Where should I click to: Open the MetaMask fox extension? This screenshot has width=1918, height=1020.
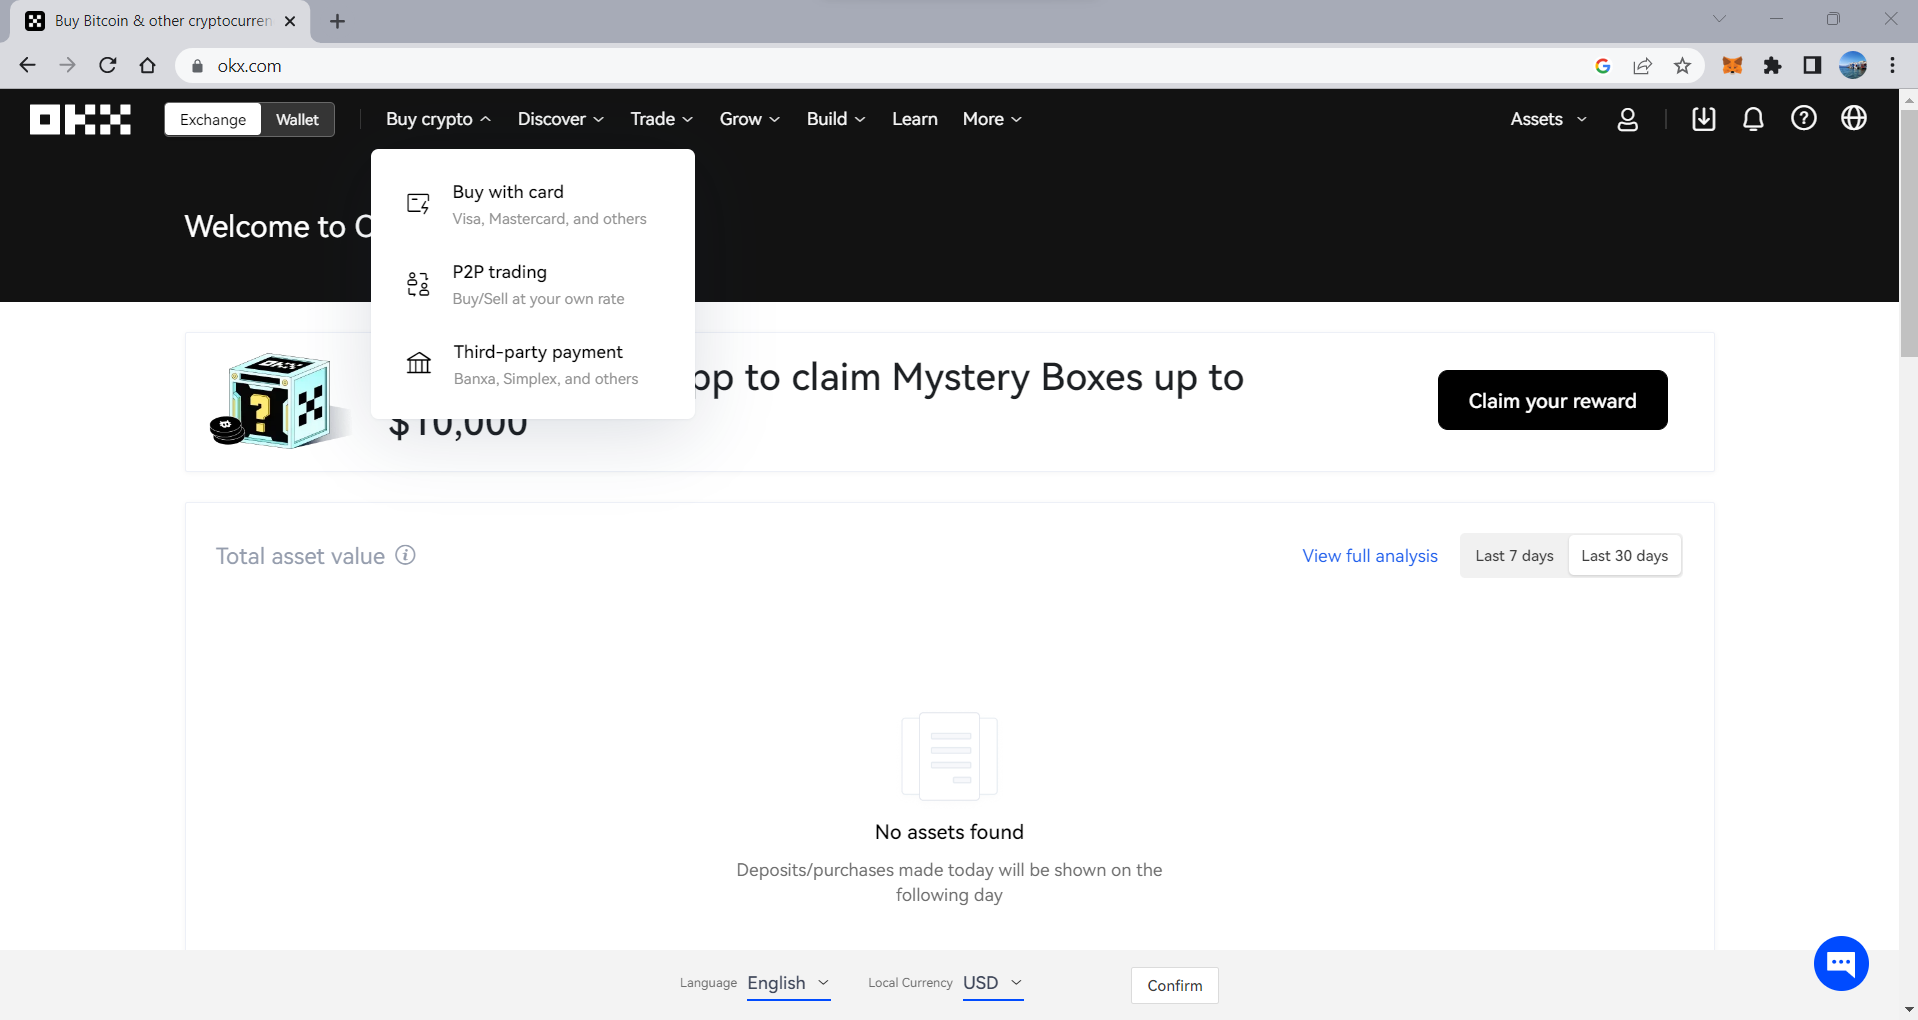click(x=1732, y=66)
